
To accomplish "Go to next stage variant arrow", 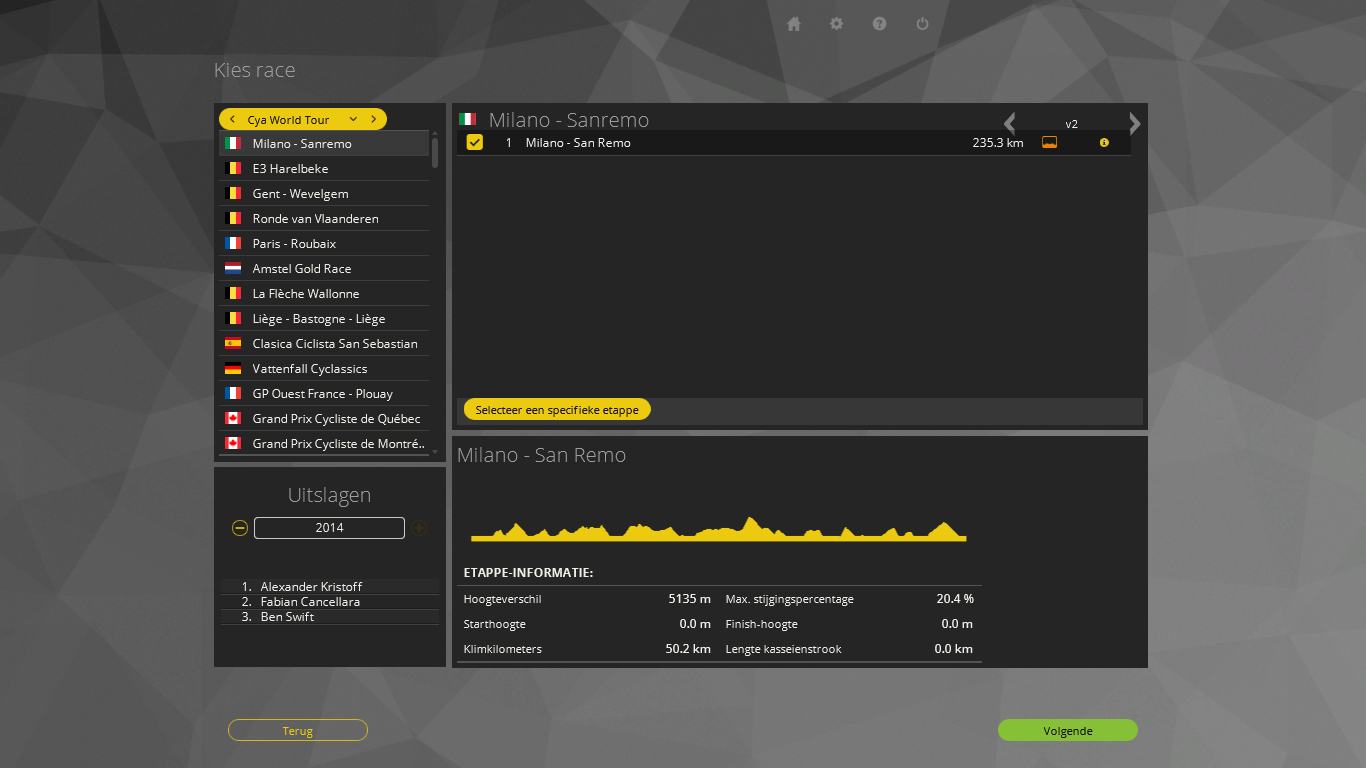I will (x=1134, y=123).
